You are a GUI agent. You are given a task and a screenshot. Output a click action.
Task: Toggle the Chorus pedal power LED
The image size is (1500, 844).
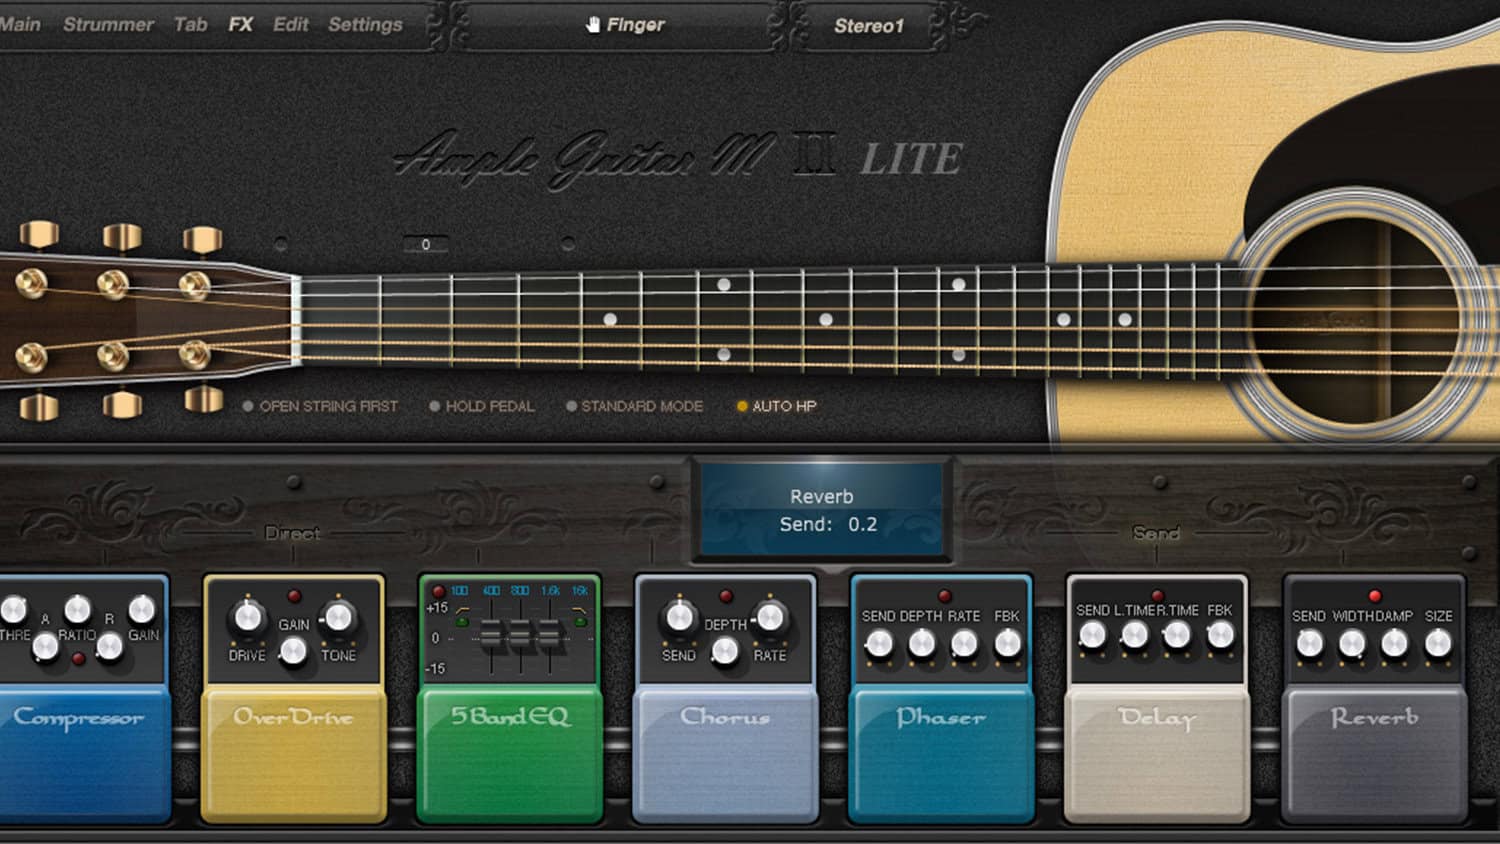point(726,597)
